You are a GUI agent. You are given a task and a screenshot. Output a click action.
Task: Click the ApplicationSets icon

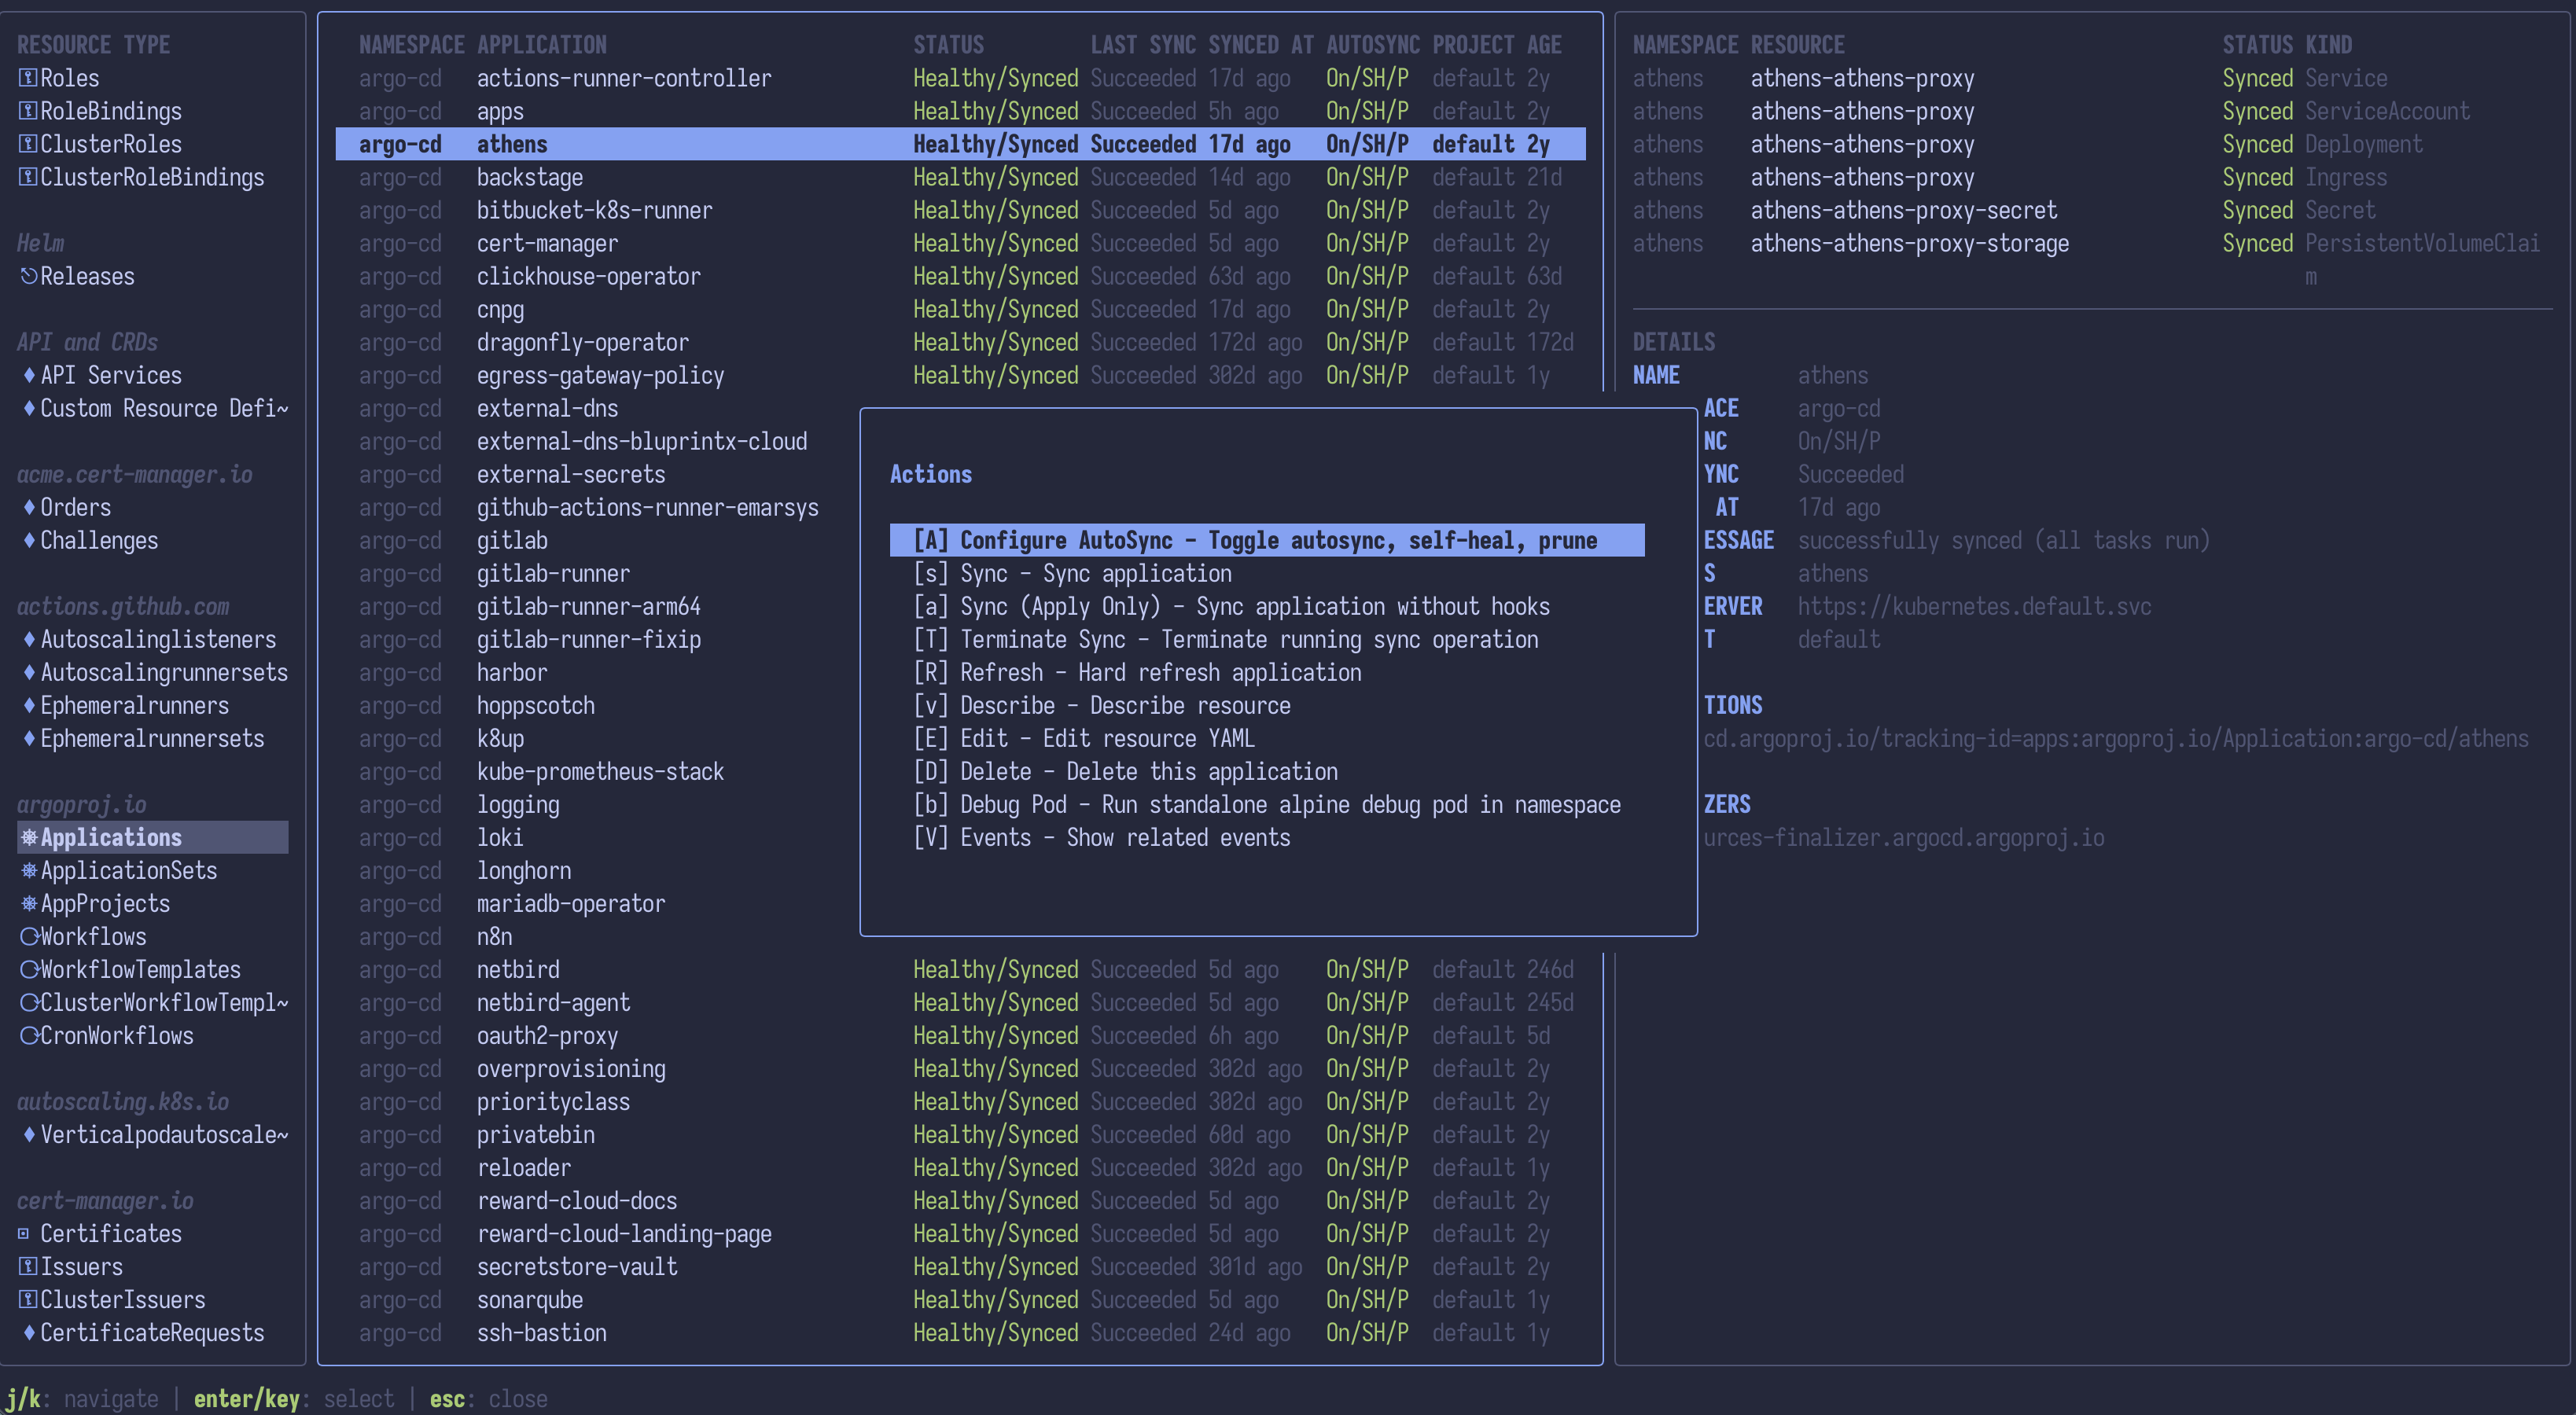pyautogui.click(x=29, y=871)
